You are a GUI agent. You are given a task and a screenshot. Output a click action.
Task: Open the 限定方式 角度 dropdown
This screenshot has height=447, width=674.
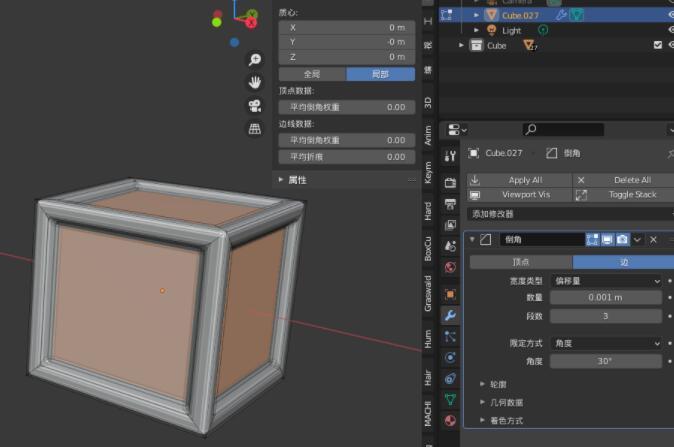point(607,343)
